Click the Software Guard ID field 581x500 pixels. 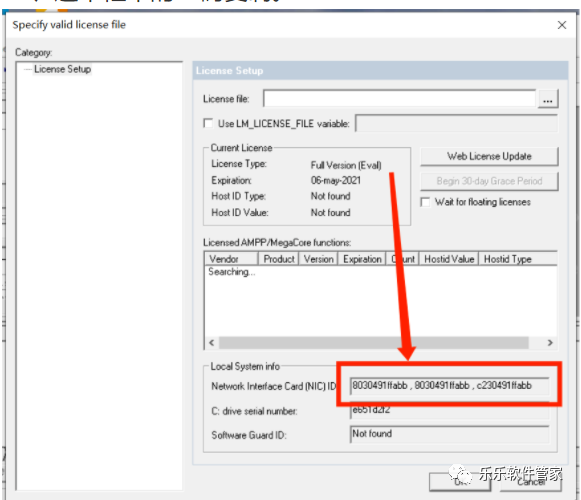[x=449, y=434]
